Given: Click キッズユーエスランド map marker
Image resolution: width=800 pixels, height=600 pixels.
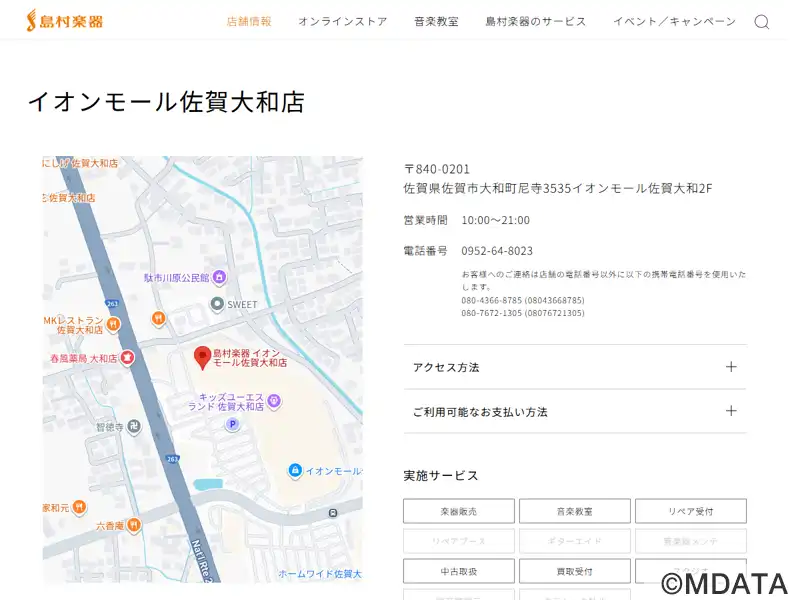Looking at the screenshot, I should (x=274, y=401).
